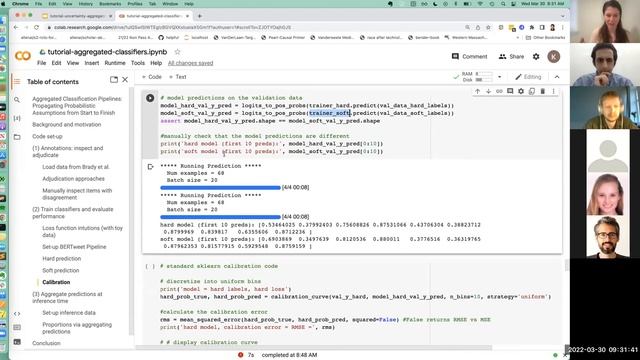This screenshot has height=360, width=640.
Task: Open more cell actions menu
Action: pos(553,91)
